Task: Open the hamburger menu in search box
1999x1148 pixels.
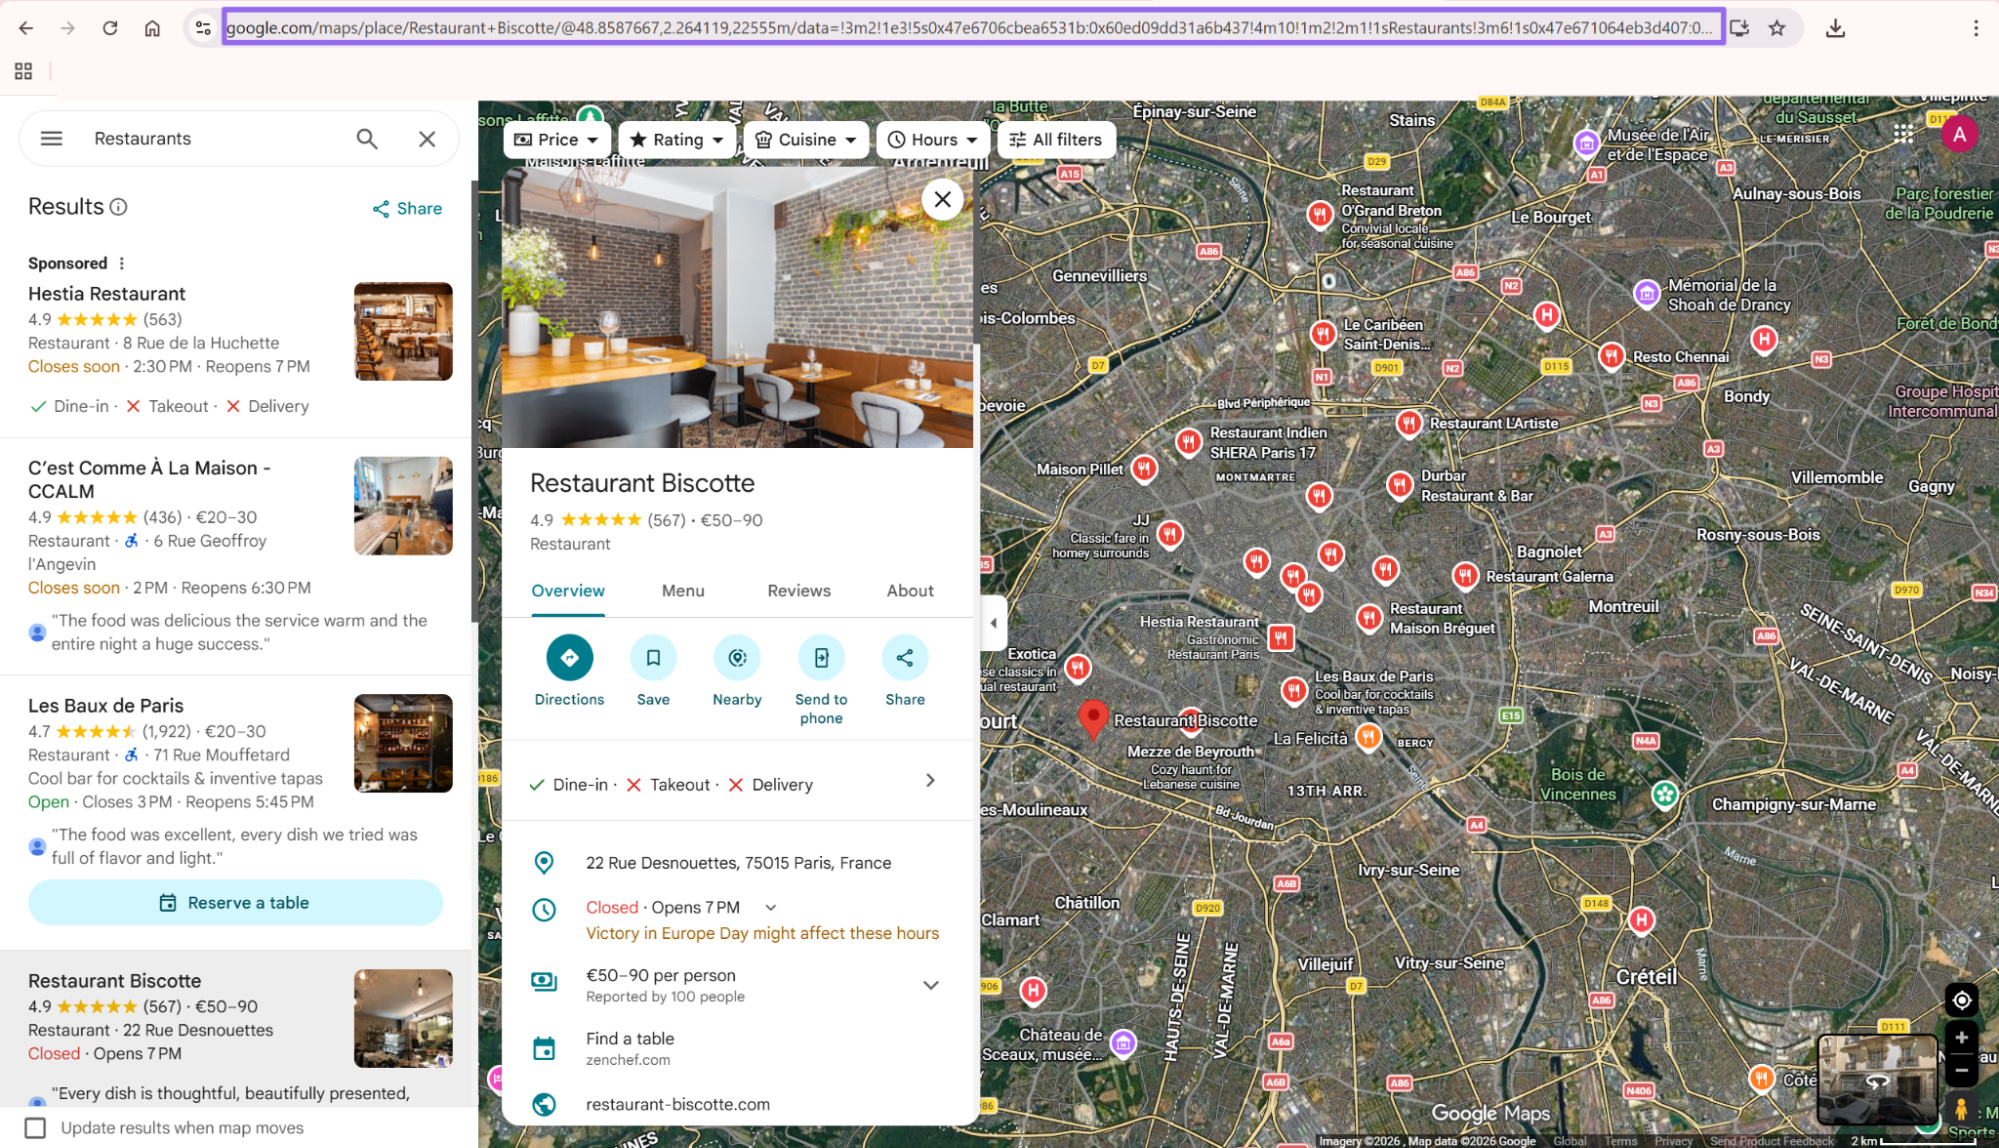Action: pos(51,139)
